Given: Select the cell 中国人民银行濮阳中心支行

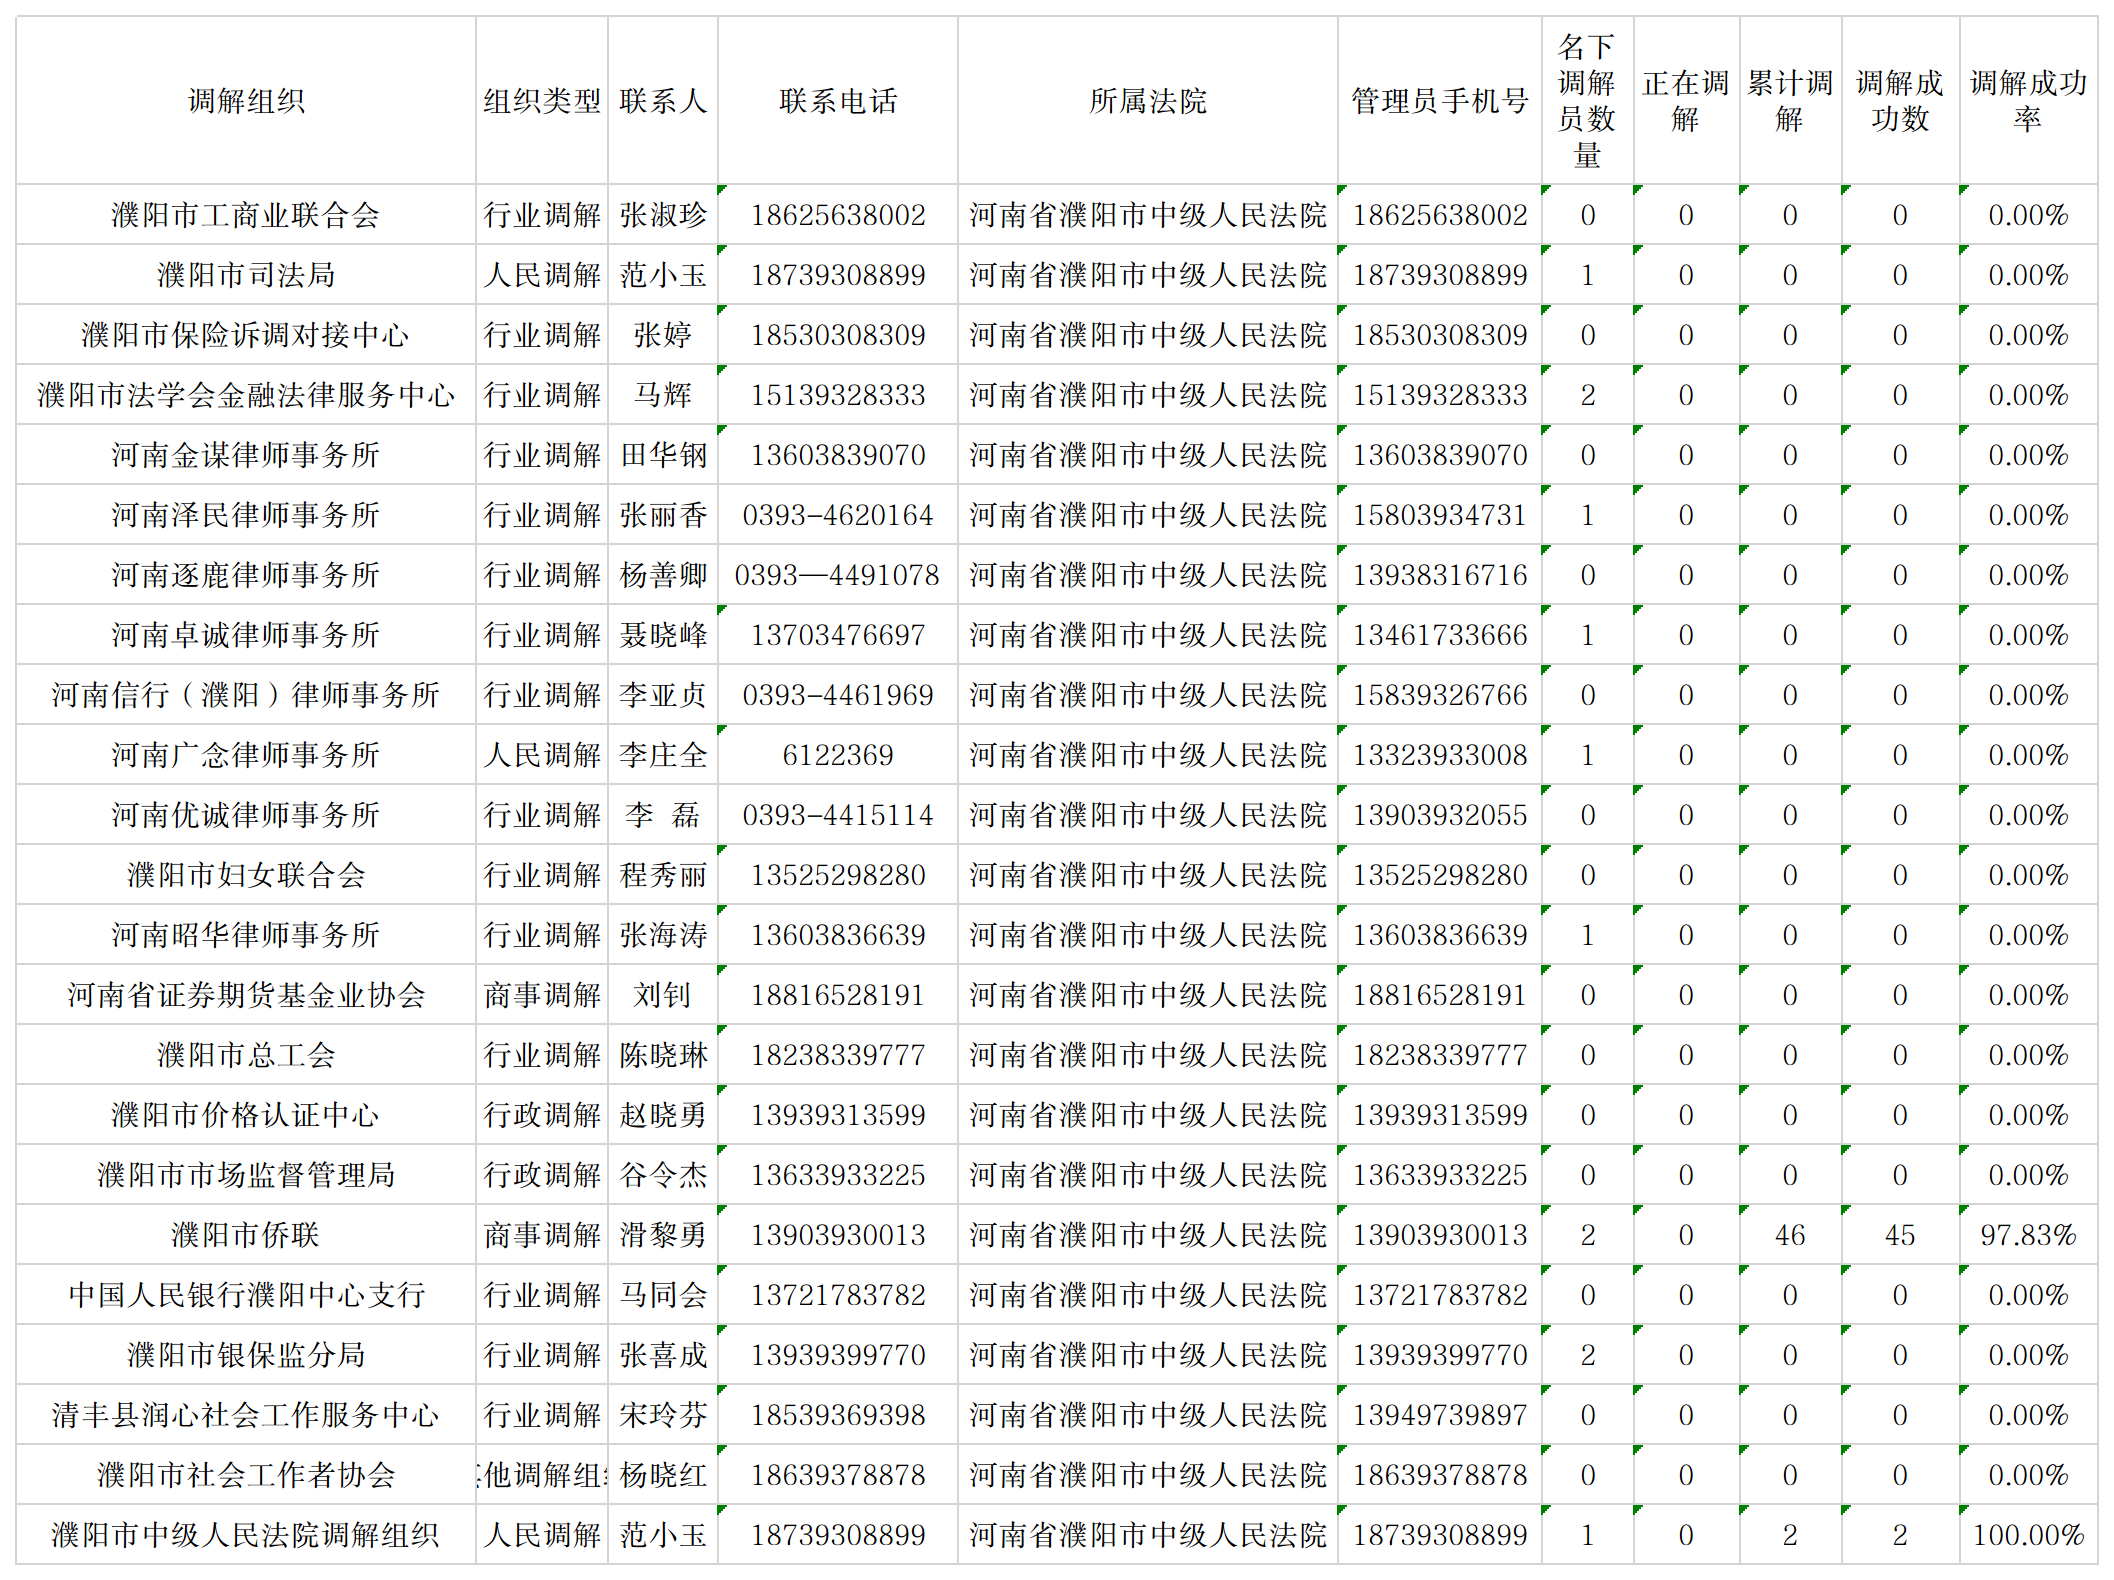Looking at the screenshot, I should [x=246, y=1295].
